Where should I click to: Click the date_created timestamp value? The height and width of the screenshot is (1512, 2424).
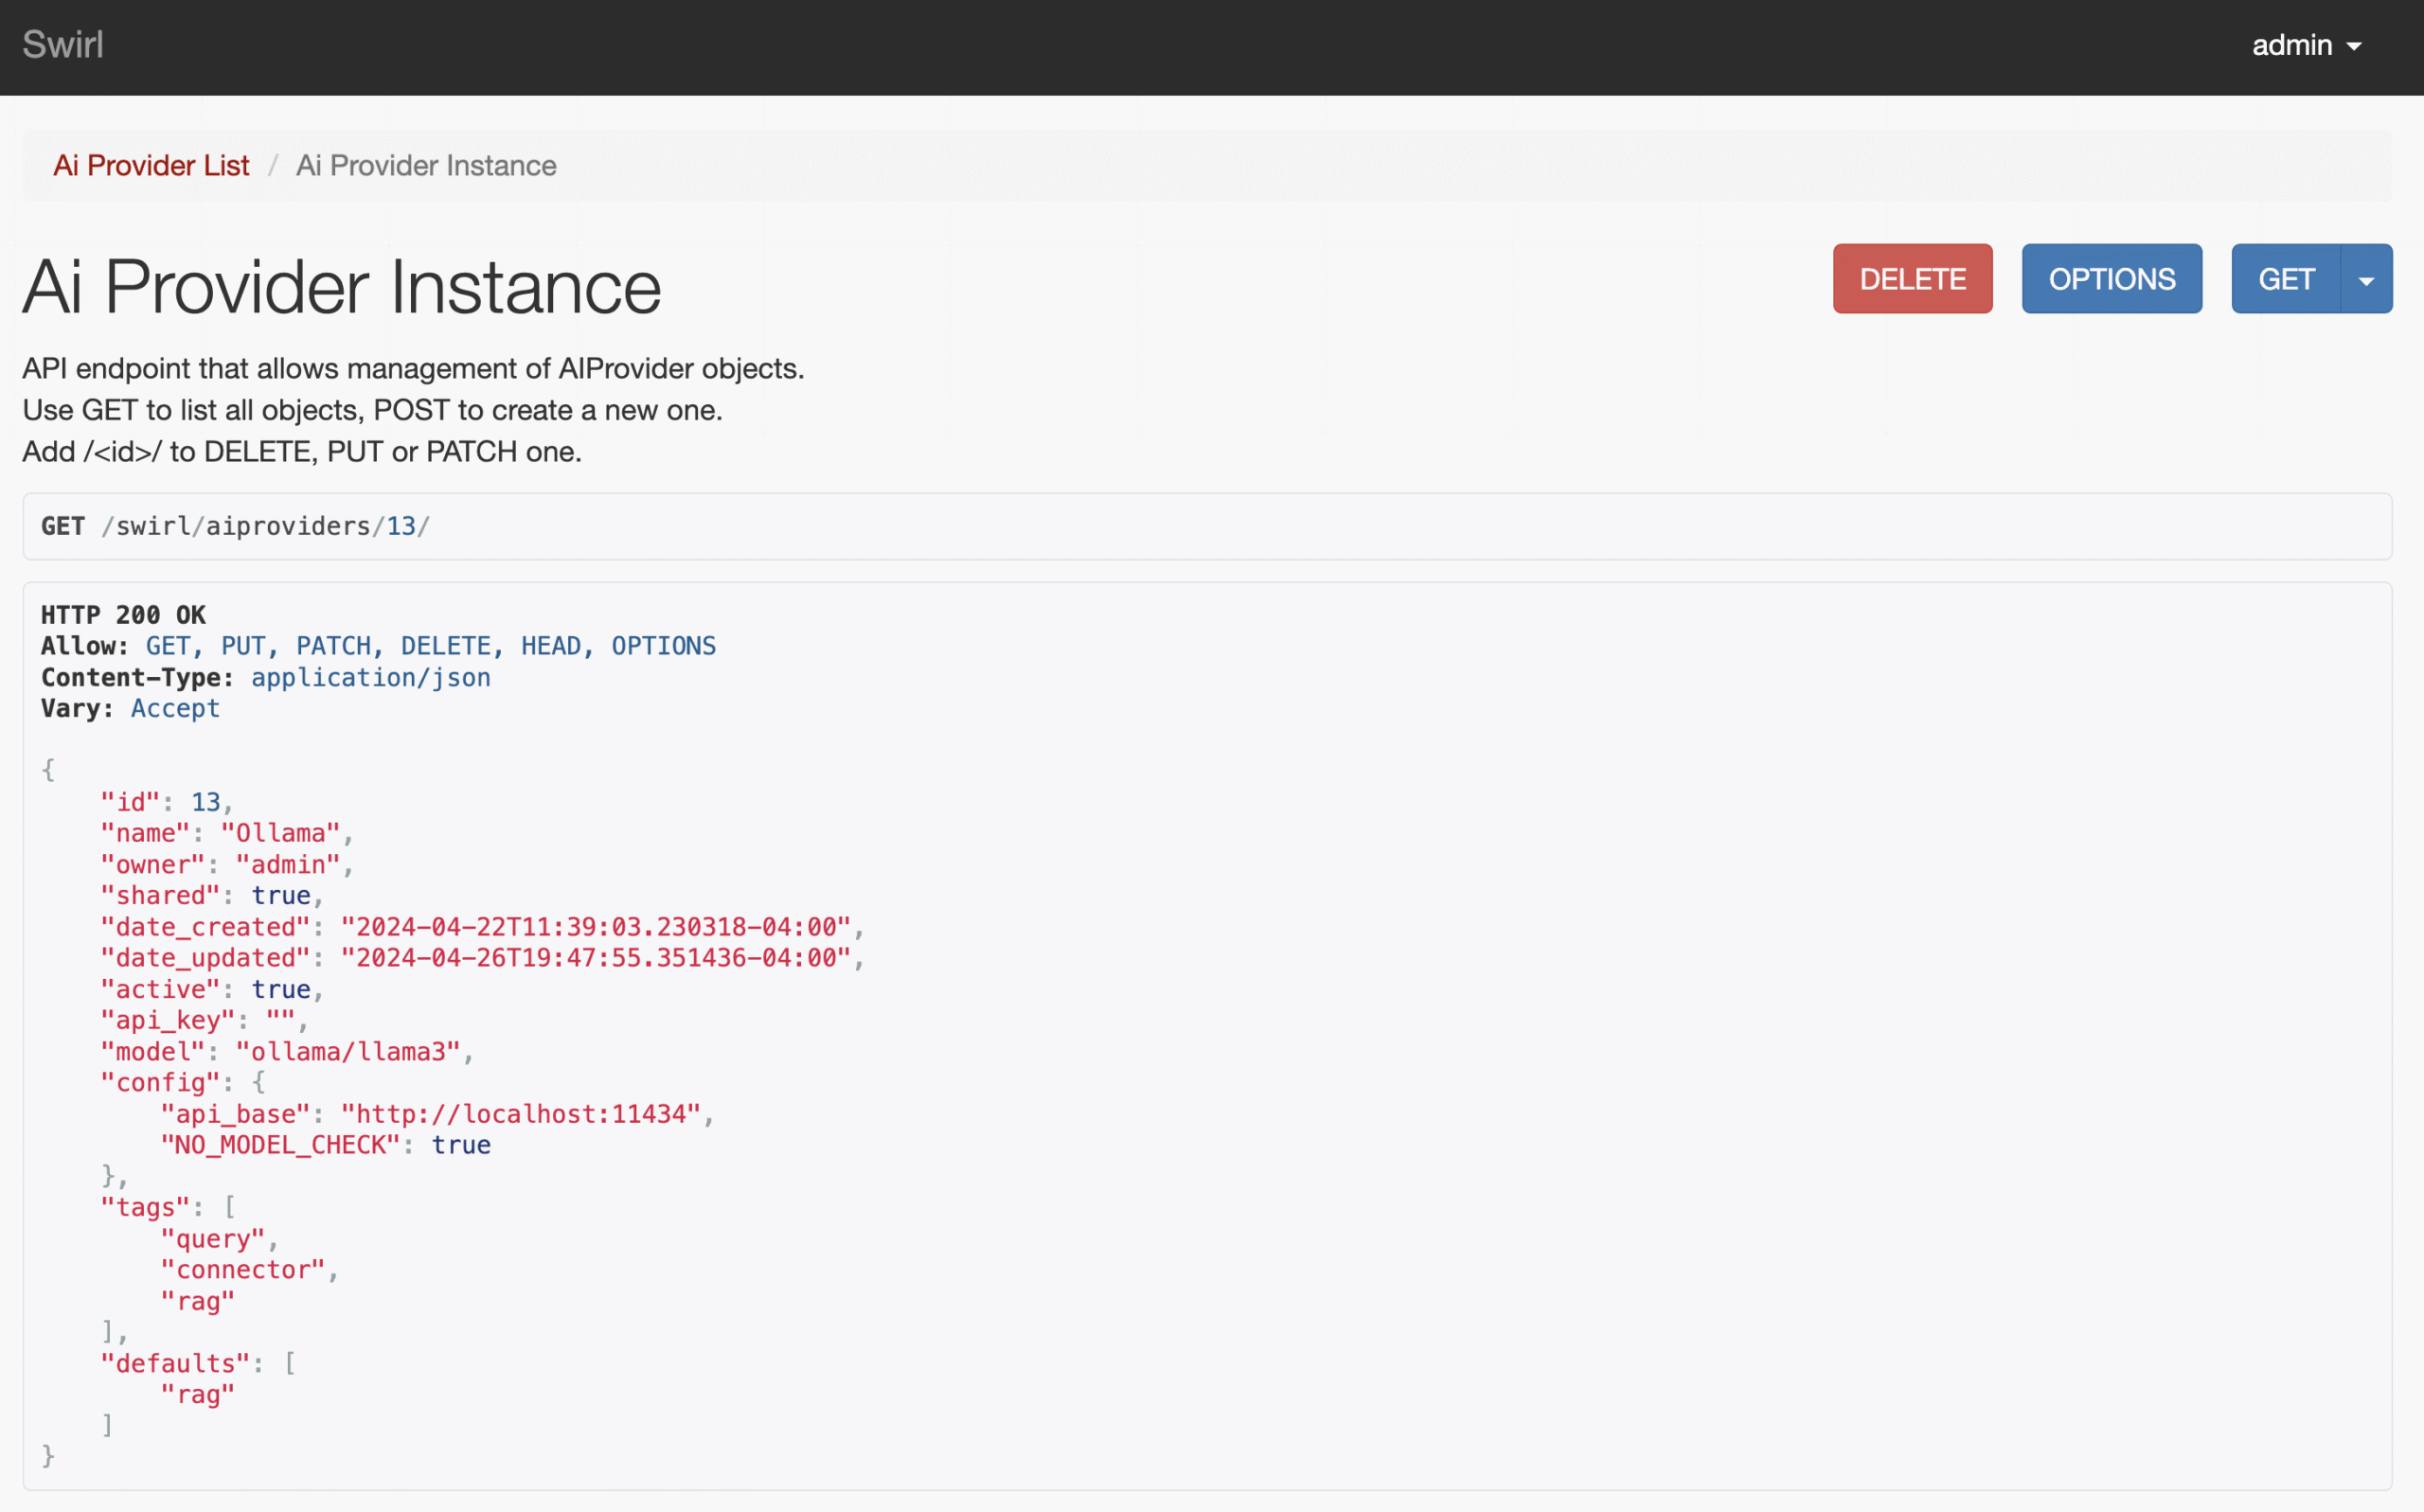[x=596, y=926]
